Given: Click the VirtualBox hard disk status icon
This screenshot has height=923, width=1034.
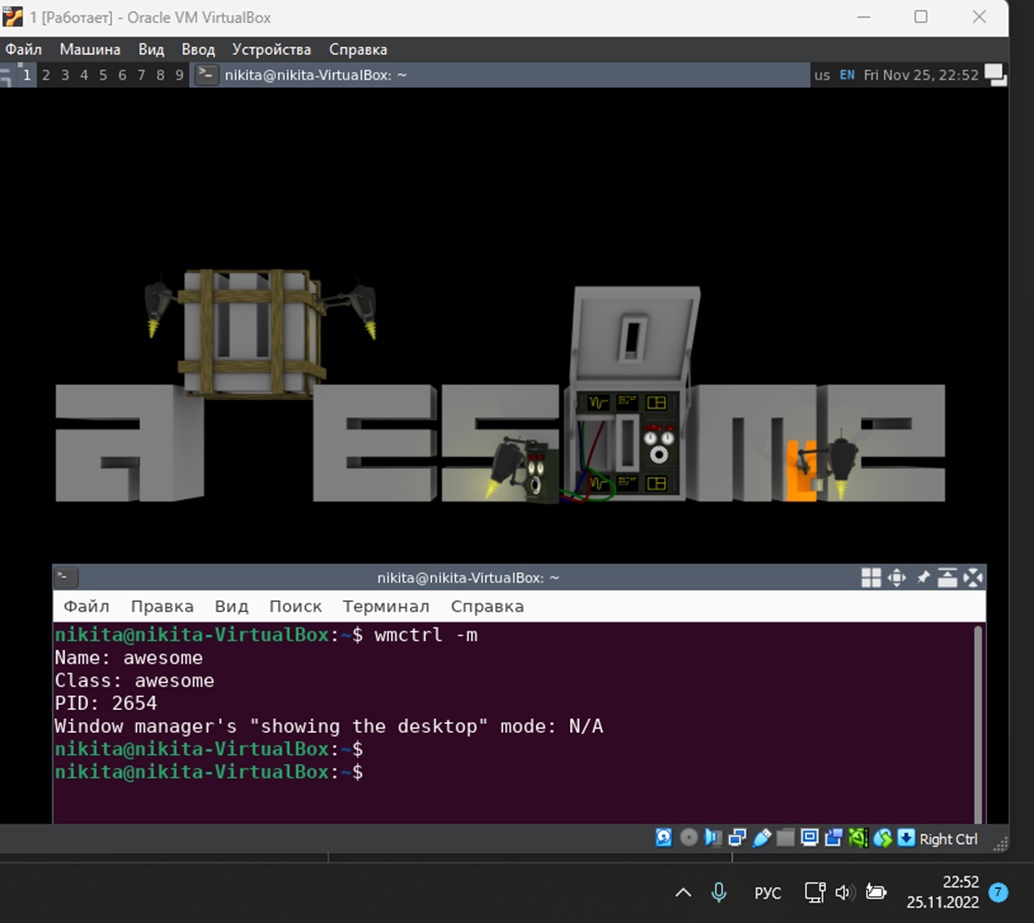Looking at the screenshot, I should [664, 838].
